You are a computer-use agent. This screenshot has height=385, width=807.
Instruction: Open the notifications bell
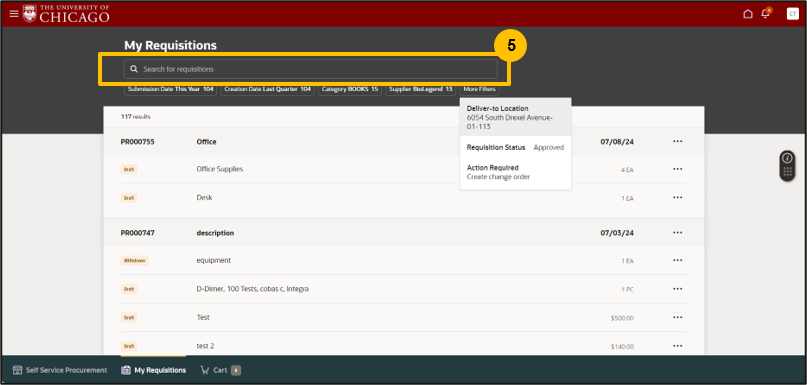pyautogui.click(x=765, y=14)
